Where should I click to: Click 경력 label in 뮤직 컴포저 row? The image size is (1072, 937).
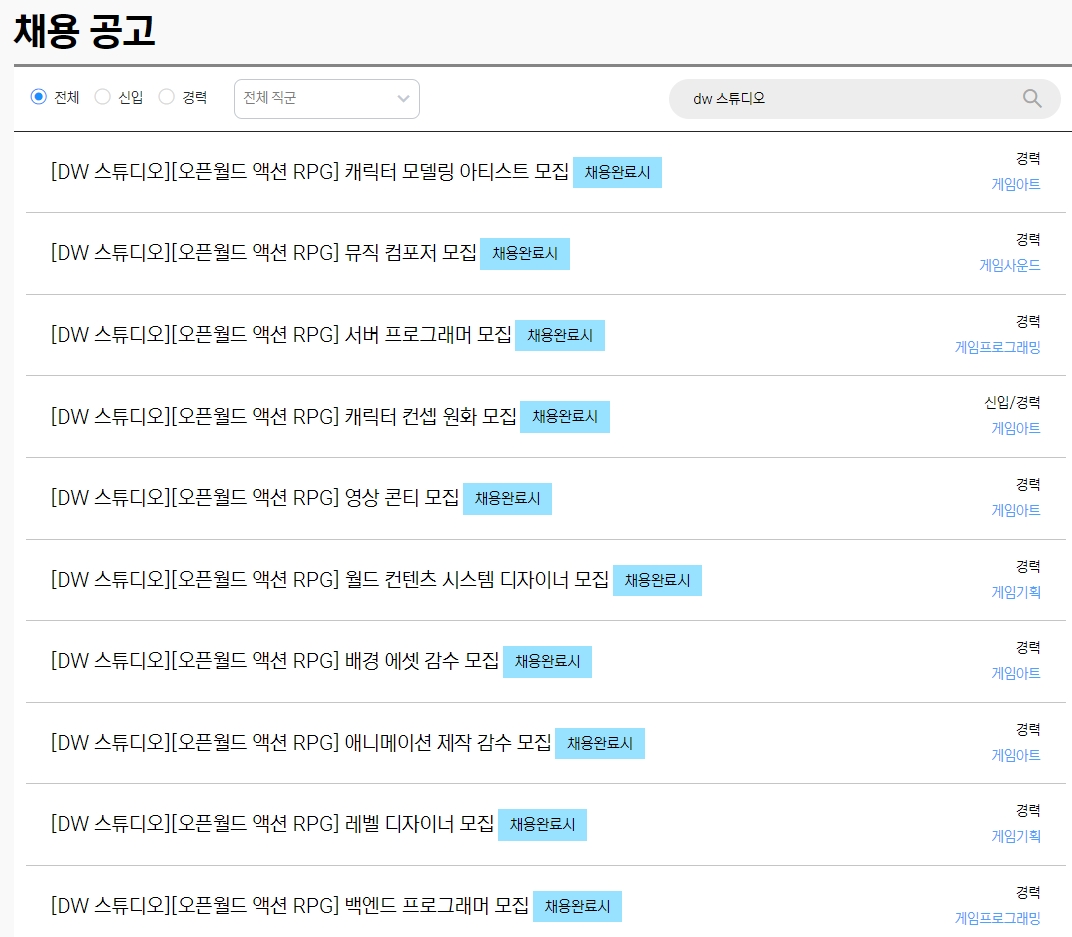tap(1028, 240)
